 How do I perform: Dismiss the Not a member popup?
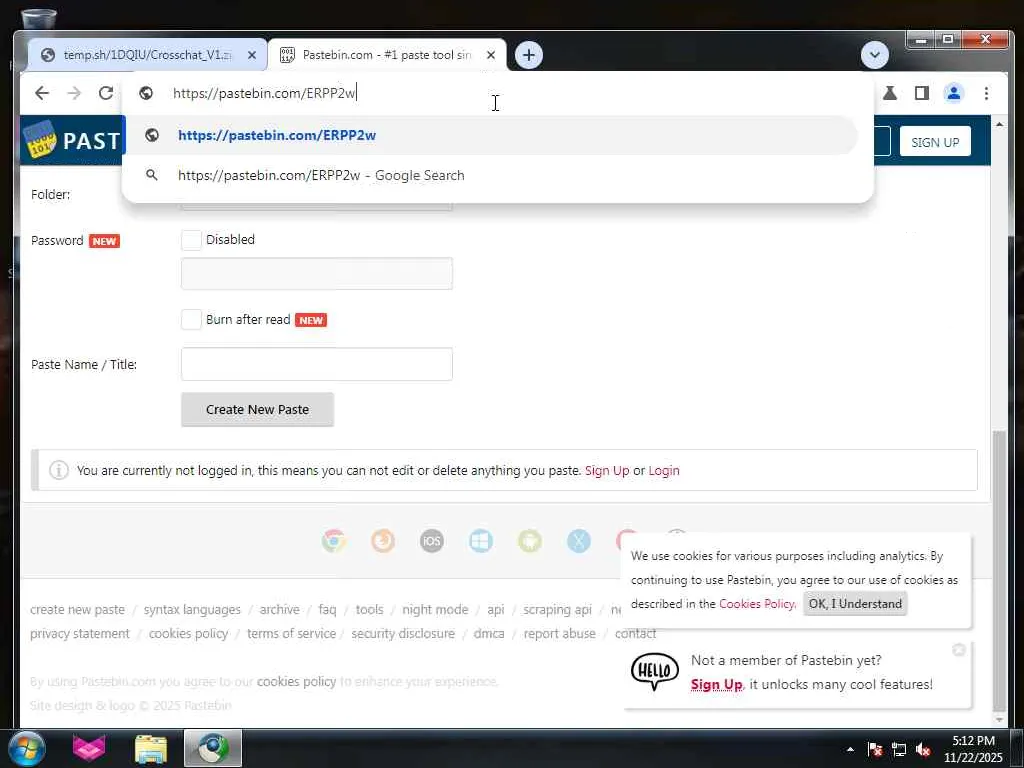(x=959, y=649)
